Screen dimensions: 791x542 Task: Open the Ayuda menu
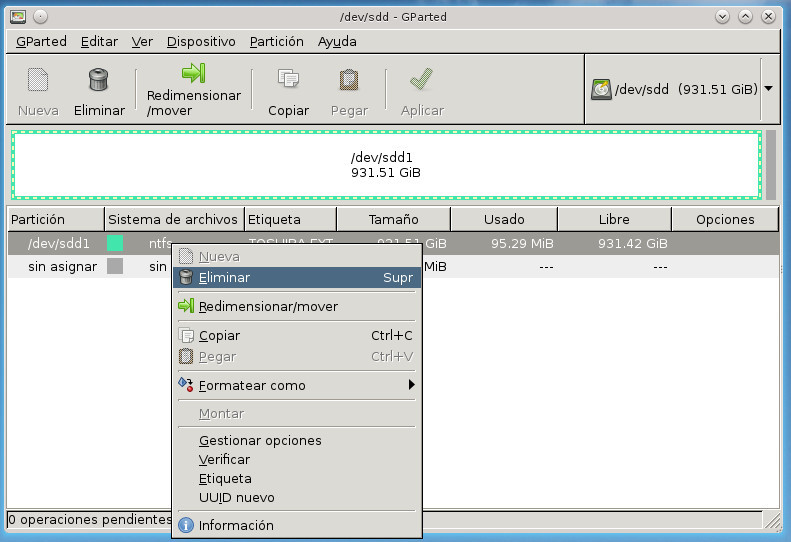pyautogui.click(x=337, y=41)
